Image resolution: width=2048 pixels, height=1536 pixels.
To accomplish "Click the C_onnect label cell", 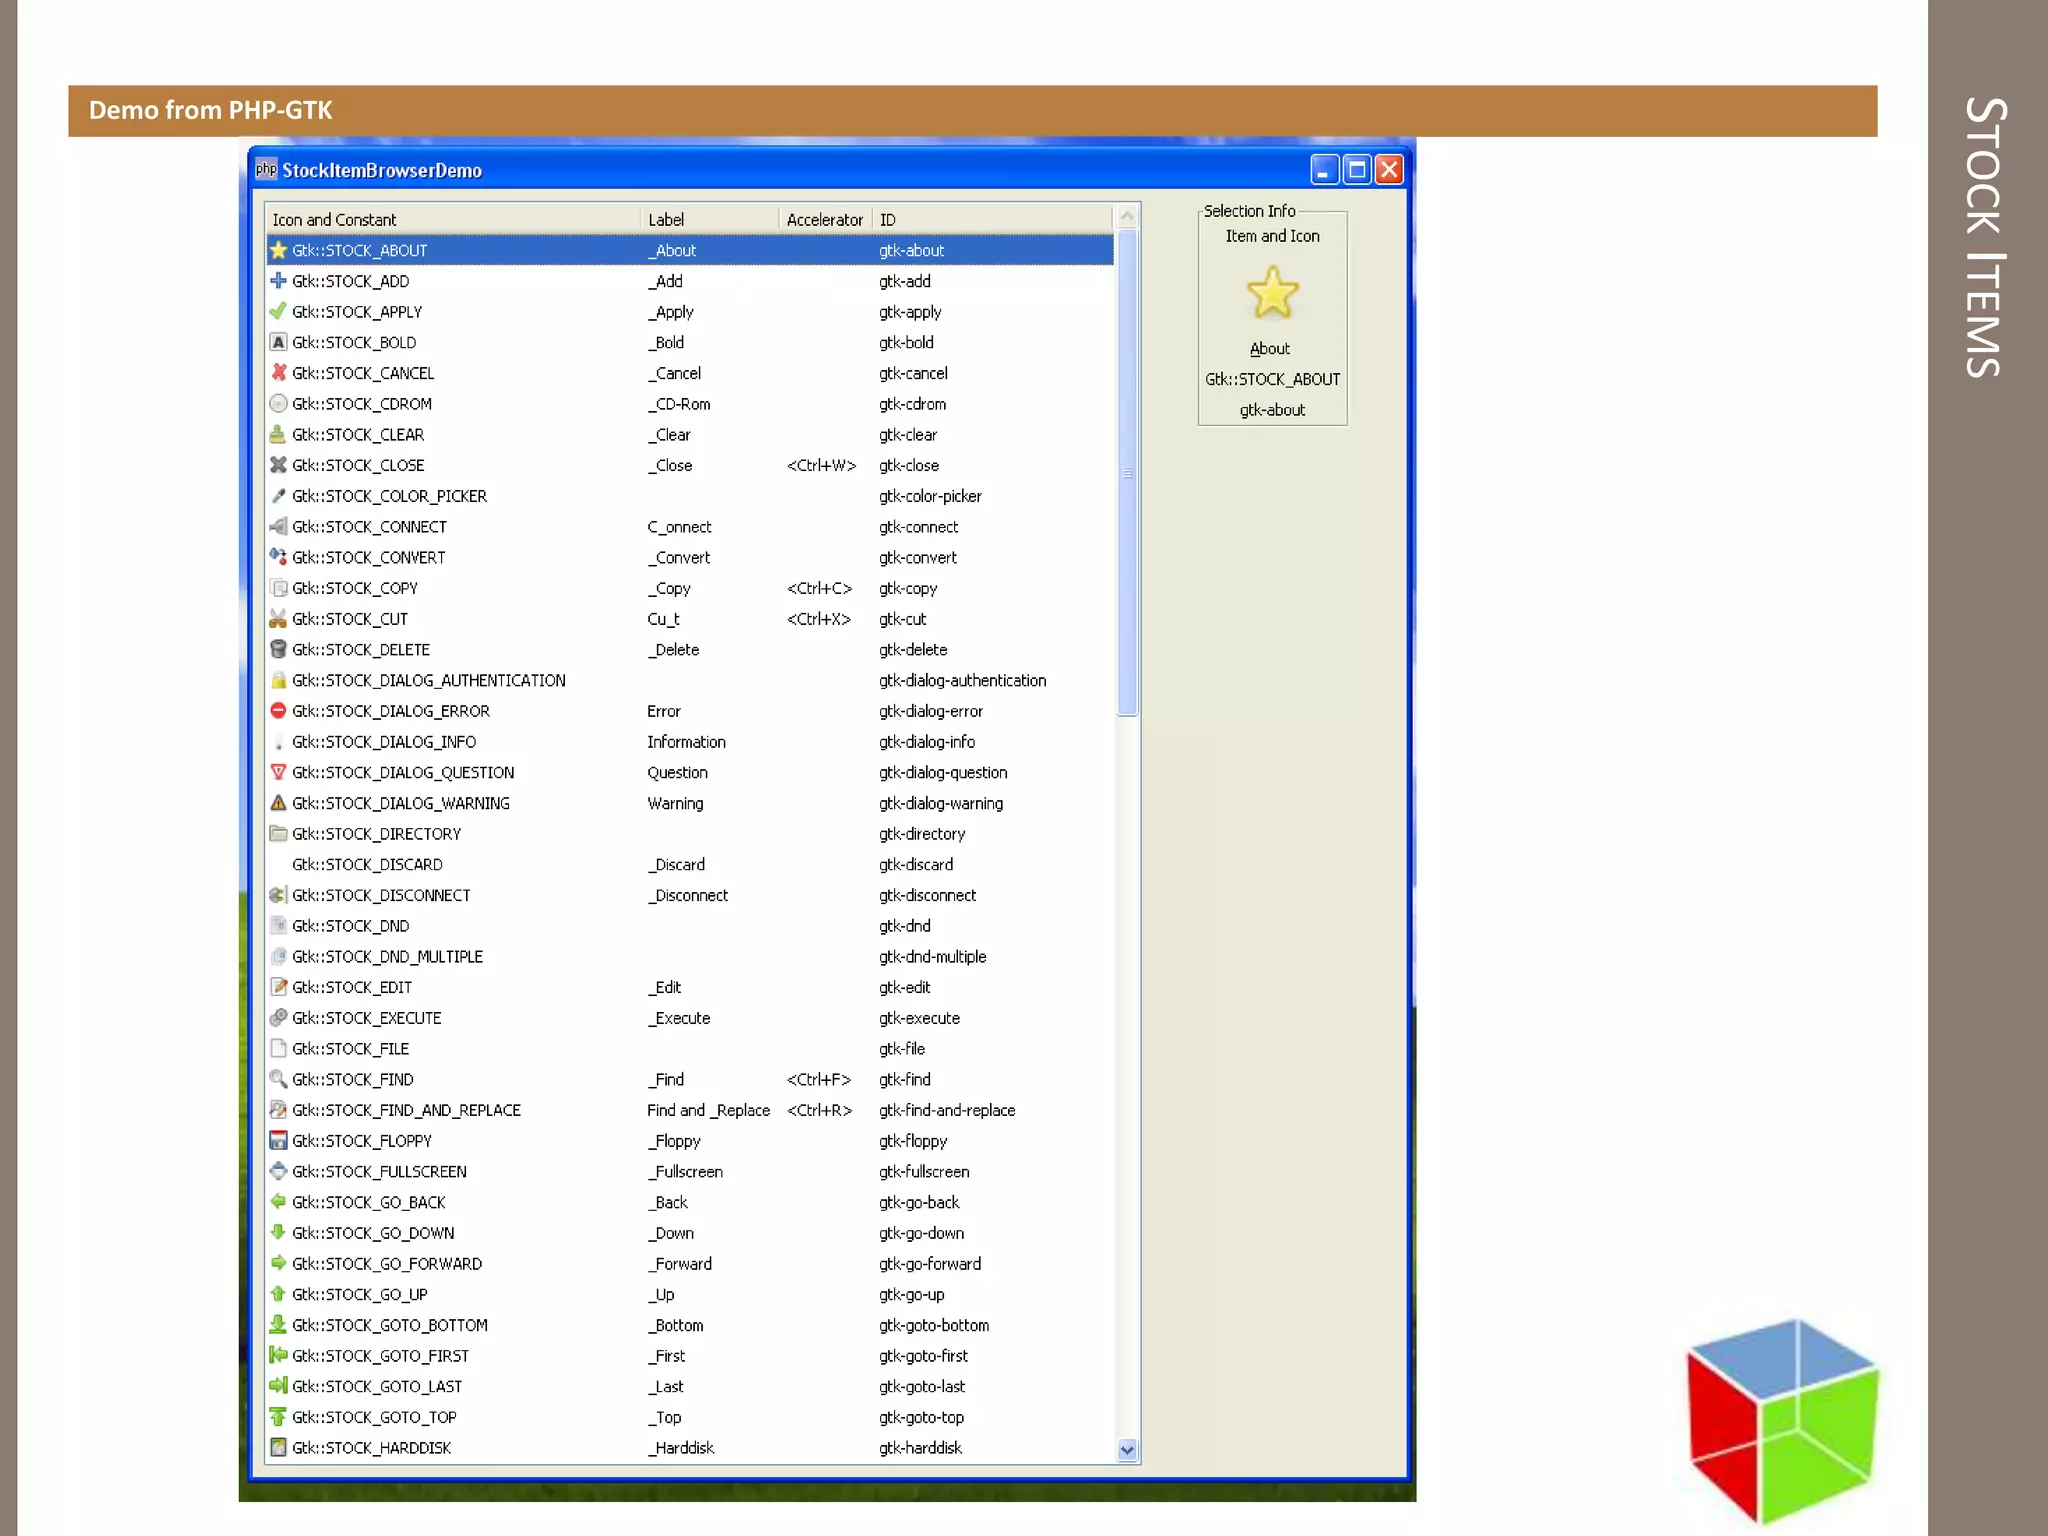I will click(x=679, y=527).
